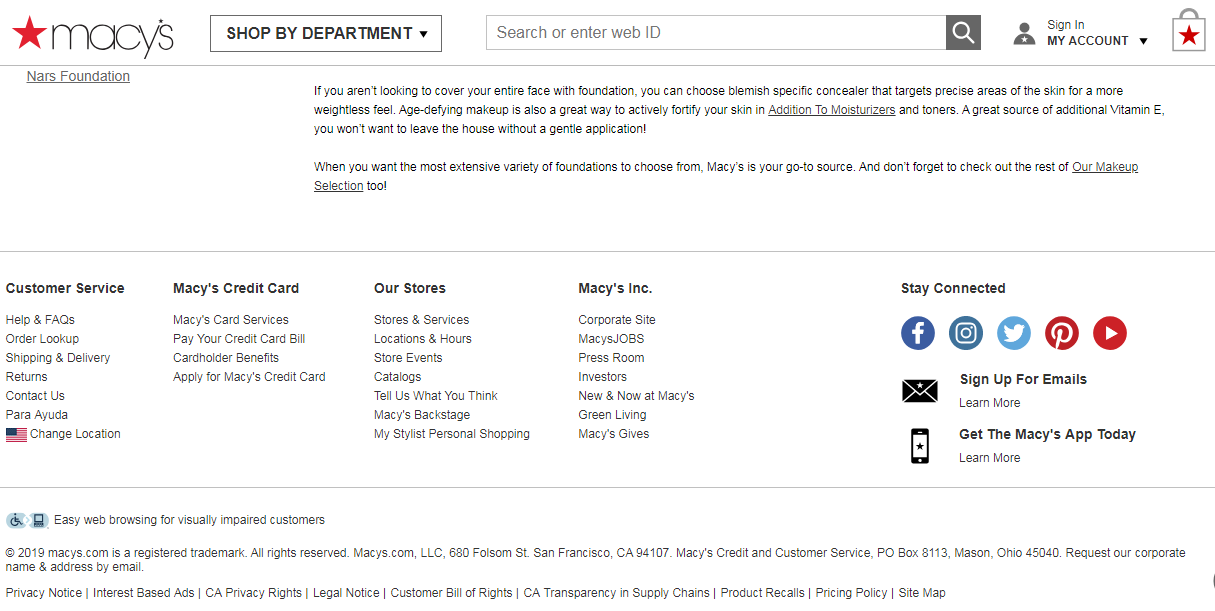Open Shipping & Delivery page
The height and width of the screenshot is (611, 1215).
click(58, 358)
